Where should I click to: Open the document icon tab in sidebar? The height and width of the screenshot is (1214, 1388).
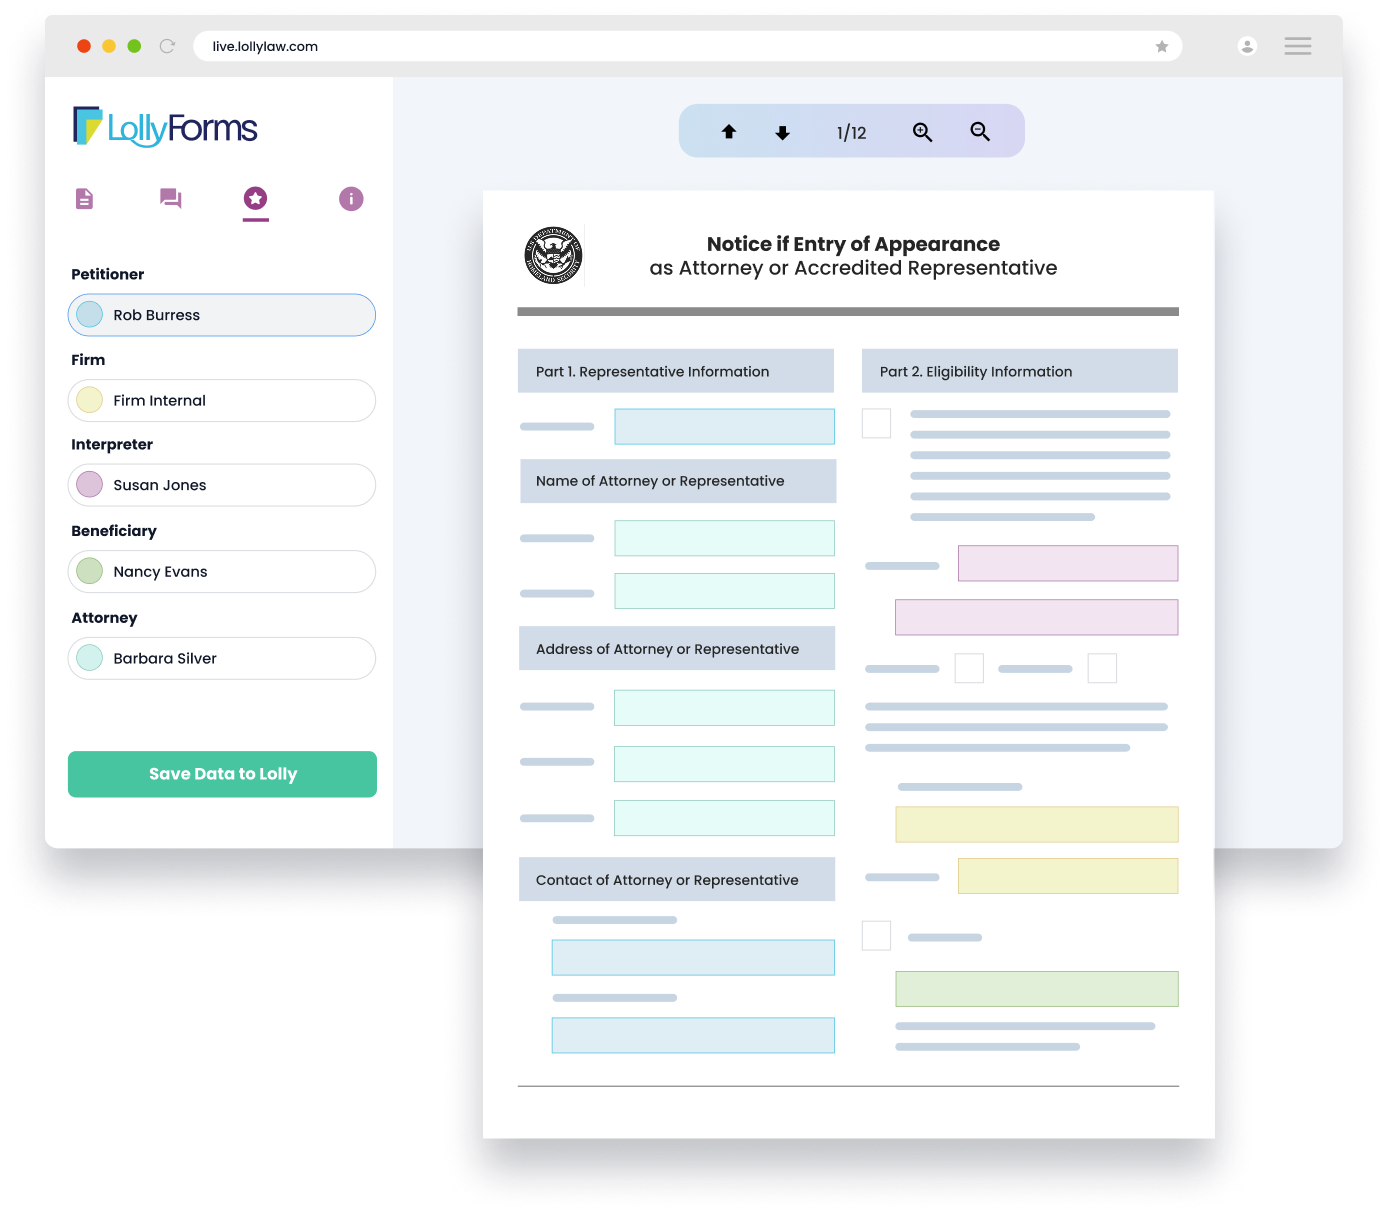point(85,199)
